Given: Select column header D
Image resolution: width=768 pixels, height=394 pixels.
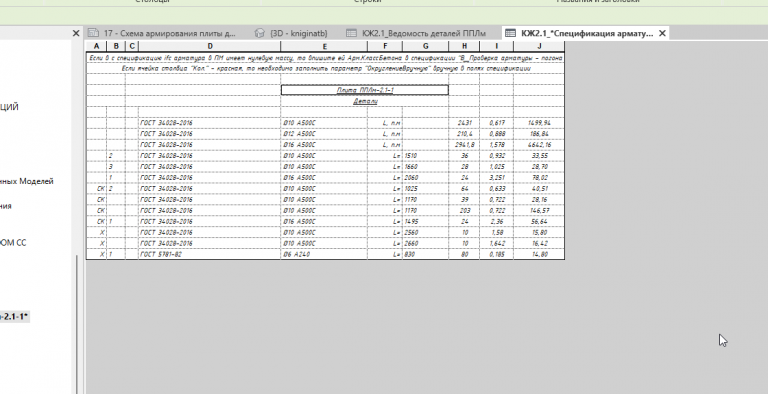Looking at the screenshot, I should (x=210, y=47).
